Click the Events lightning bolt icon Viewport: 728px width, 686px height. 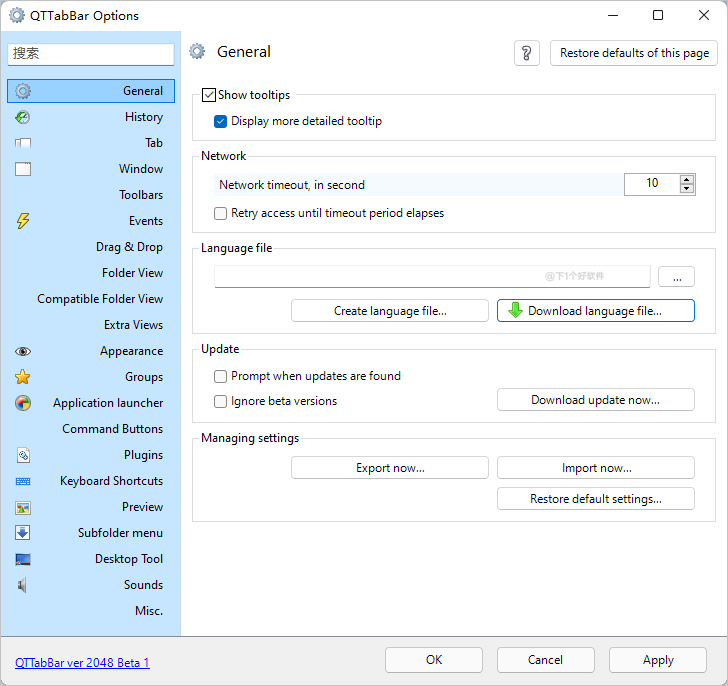[x=23, y=221]
